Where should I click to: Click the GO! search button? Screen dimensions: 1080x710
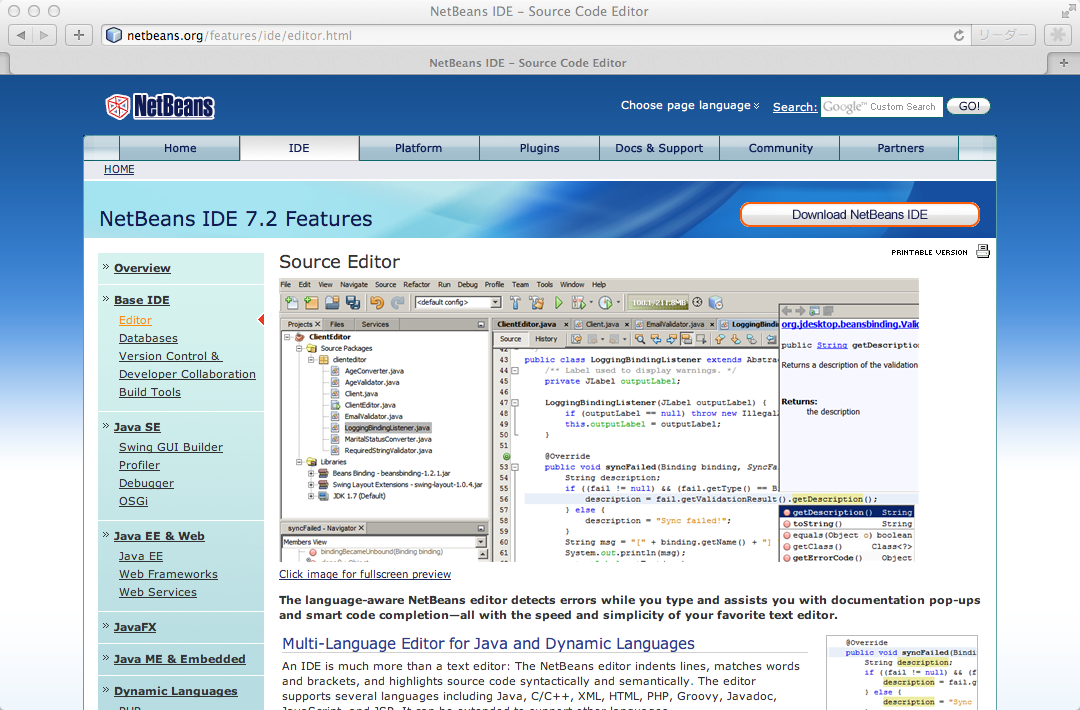(x=968, y=106)
